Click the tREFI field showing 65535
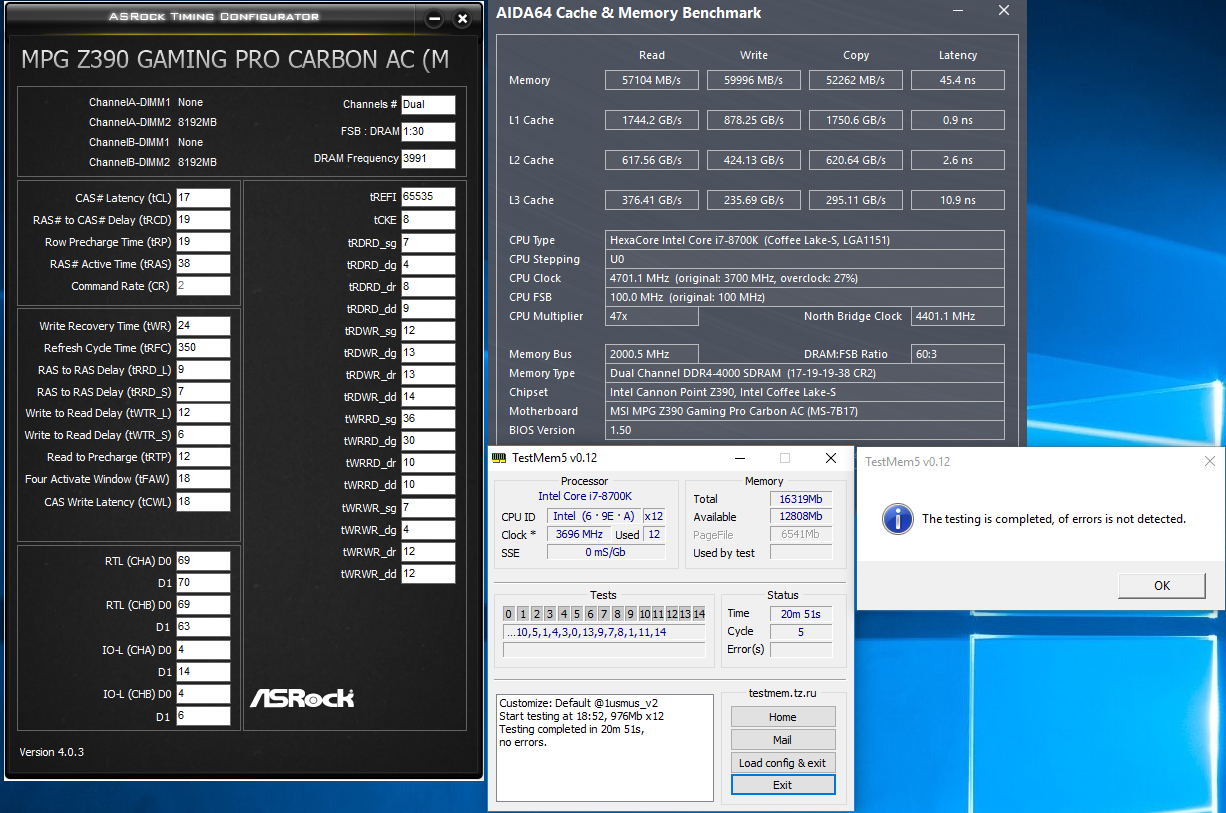The width and height of the screenshot is (1226, 813). click(x=428, y=197)
